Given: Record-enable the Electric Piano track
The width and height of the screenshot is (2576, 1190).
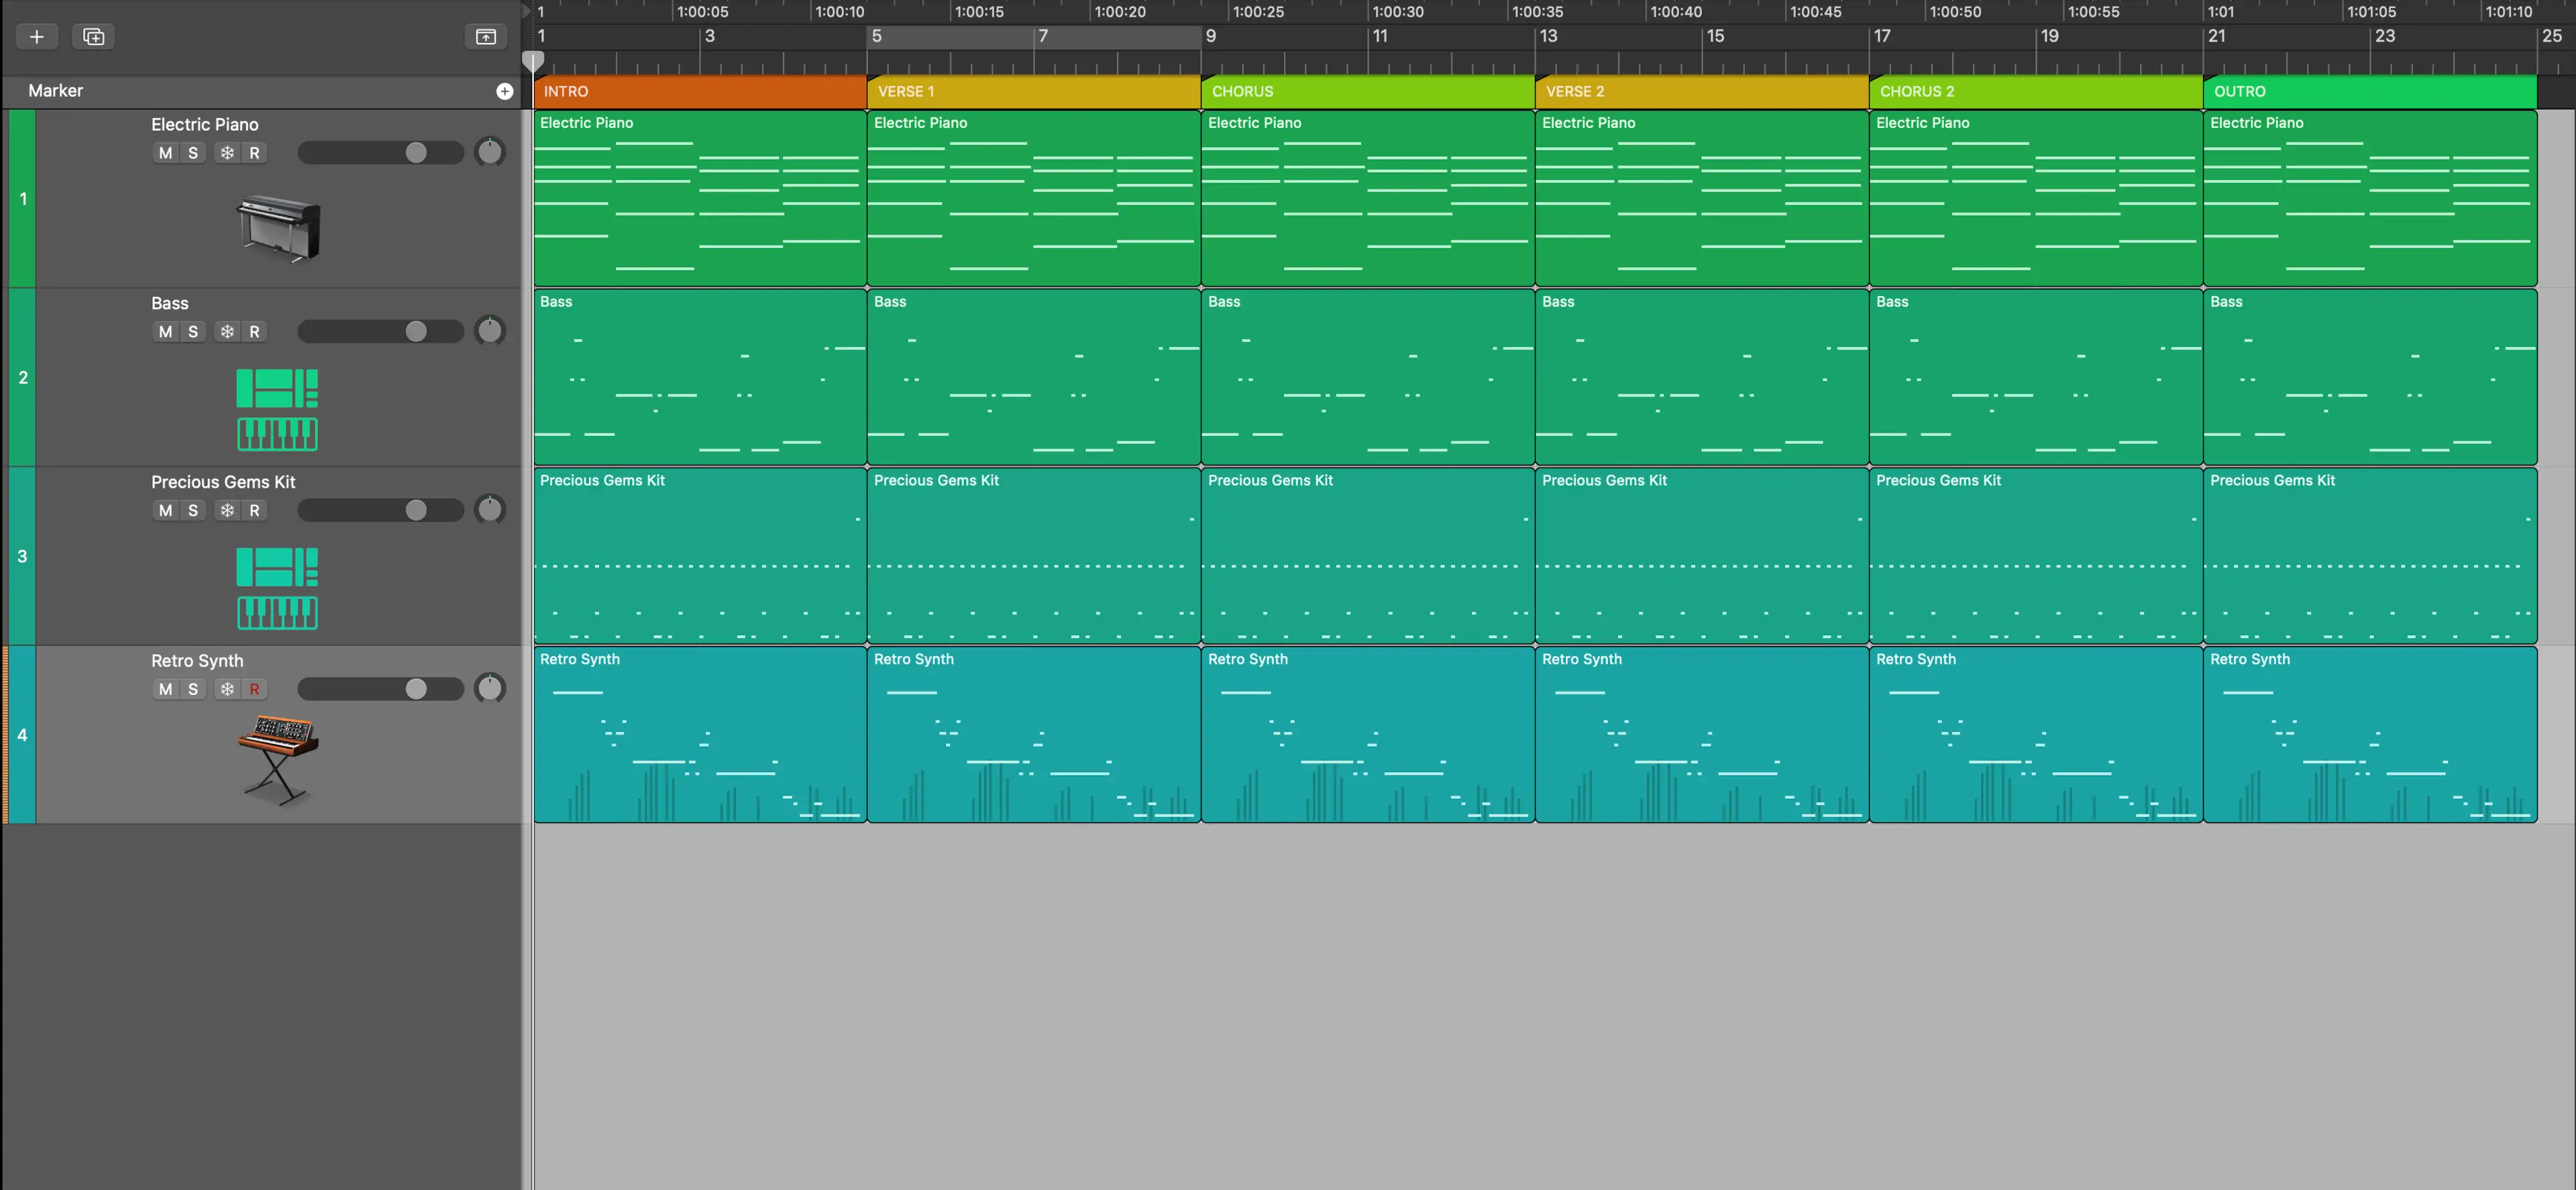Looking at the screenshot, I should click(x=254, y=153).
